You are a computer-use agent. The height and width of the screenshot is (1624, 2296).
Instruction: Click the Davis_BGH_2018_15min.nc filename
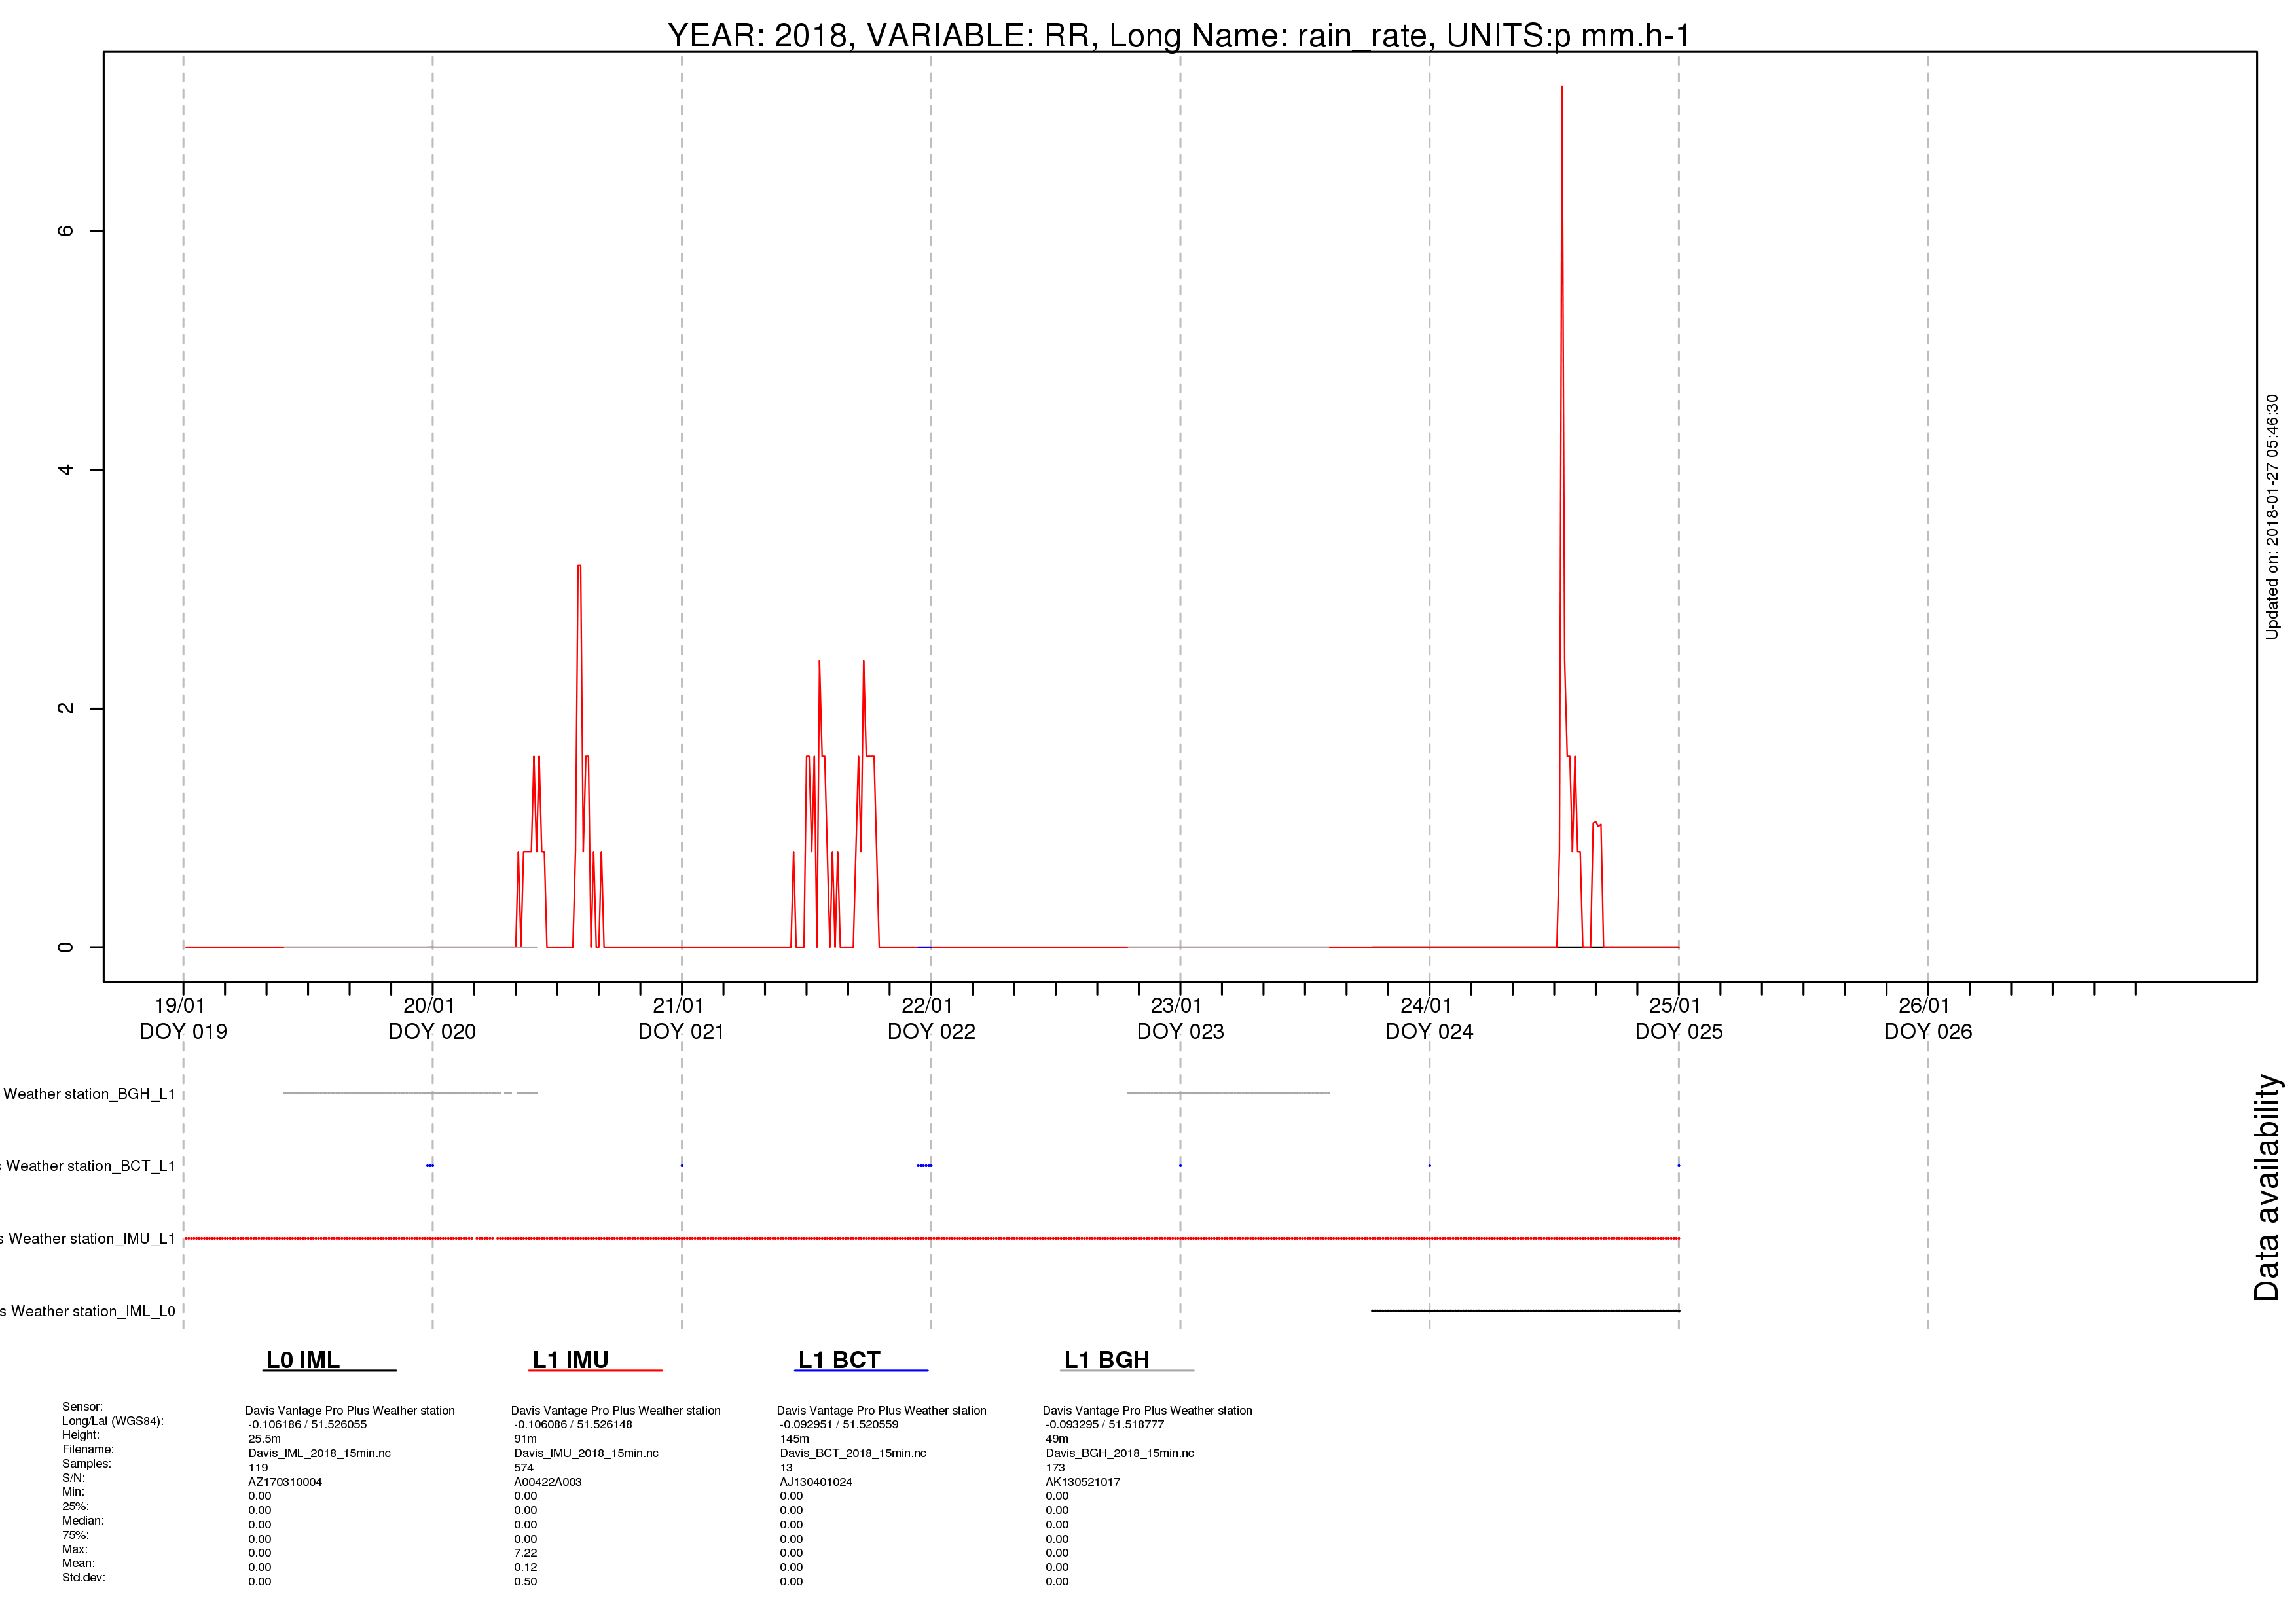pos(1120,1453)
